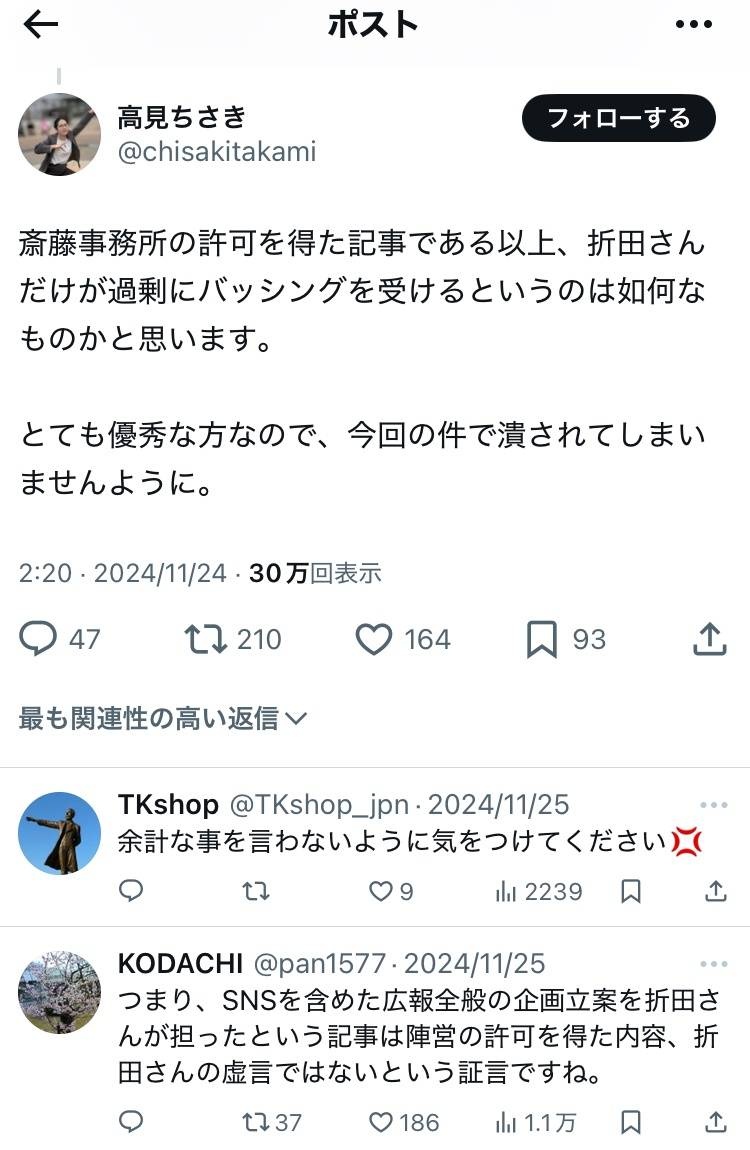The width and height of the screenshot is (750, 1150).
Task: Open 高見ちさき profile picture
Action: 59,135
